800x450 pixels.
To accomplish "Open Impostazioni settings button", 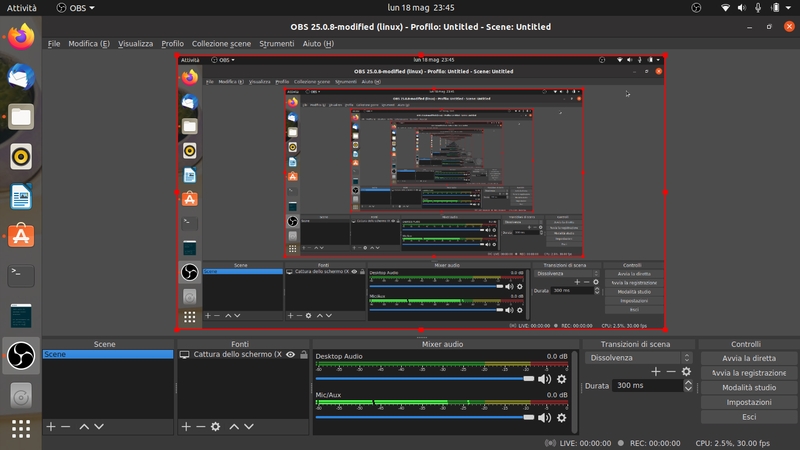I will click(x=749, y=403).
